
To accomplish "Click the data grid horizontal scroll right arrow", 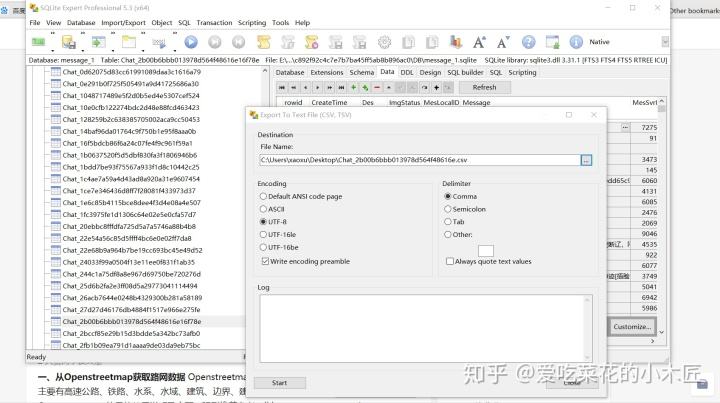I will [652, 341].
